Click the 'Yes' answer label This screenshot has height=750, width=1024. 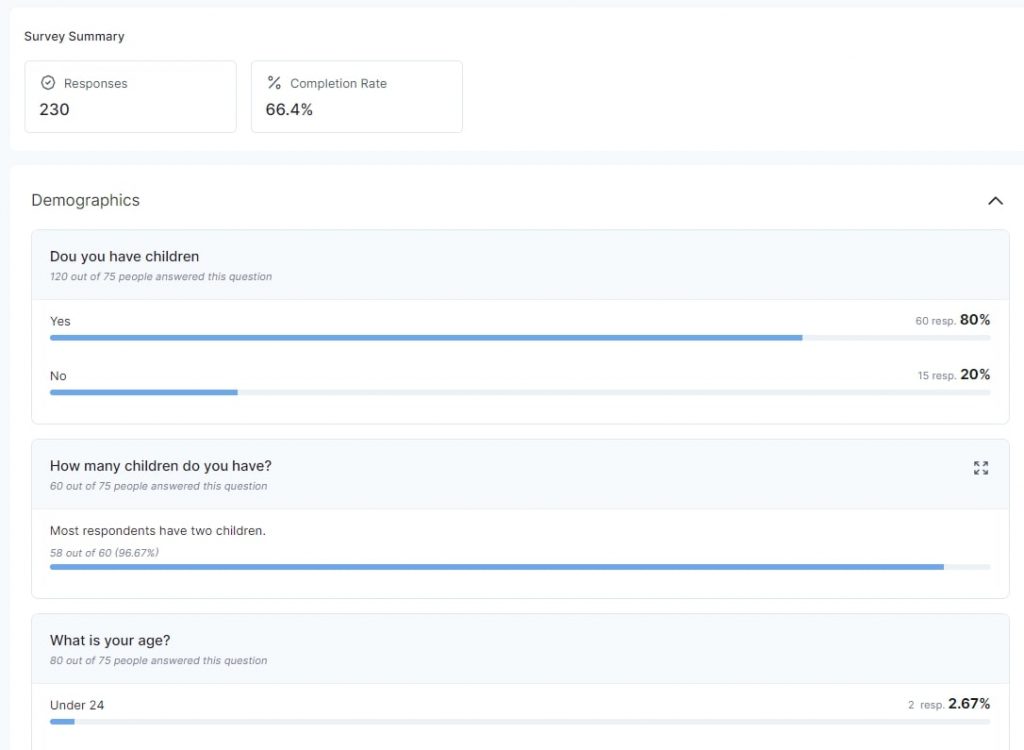click(60, 321)
